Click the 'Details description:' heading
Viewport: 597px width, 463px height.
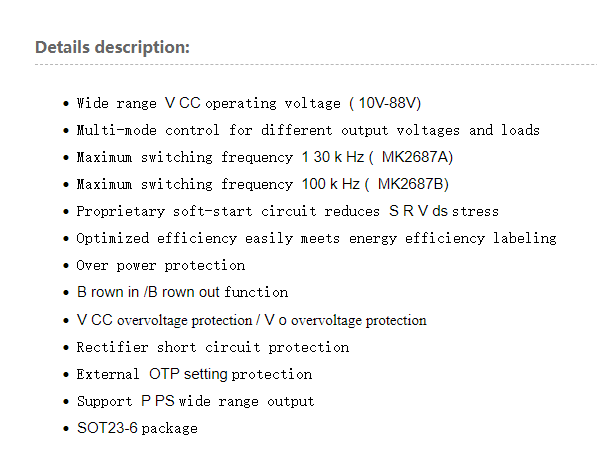(x=112, y=48)
